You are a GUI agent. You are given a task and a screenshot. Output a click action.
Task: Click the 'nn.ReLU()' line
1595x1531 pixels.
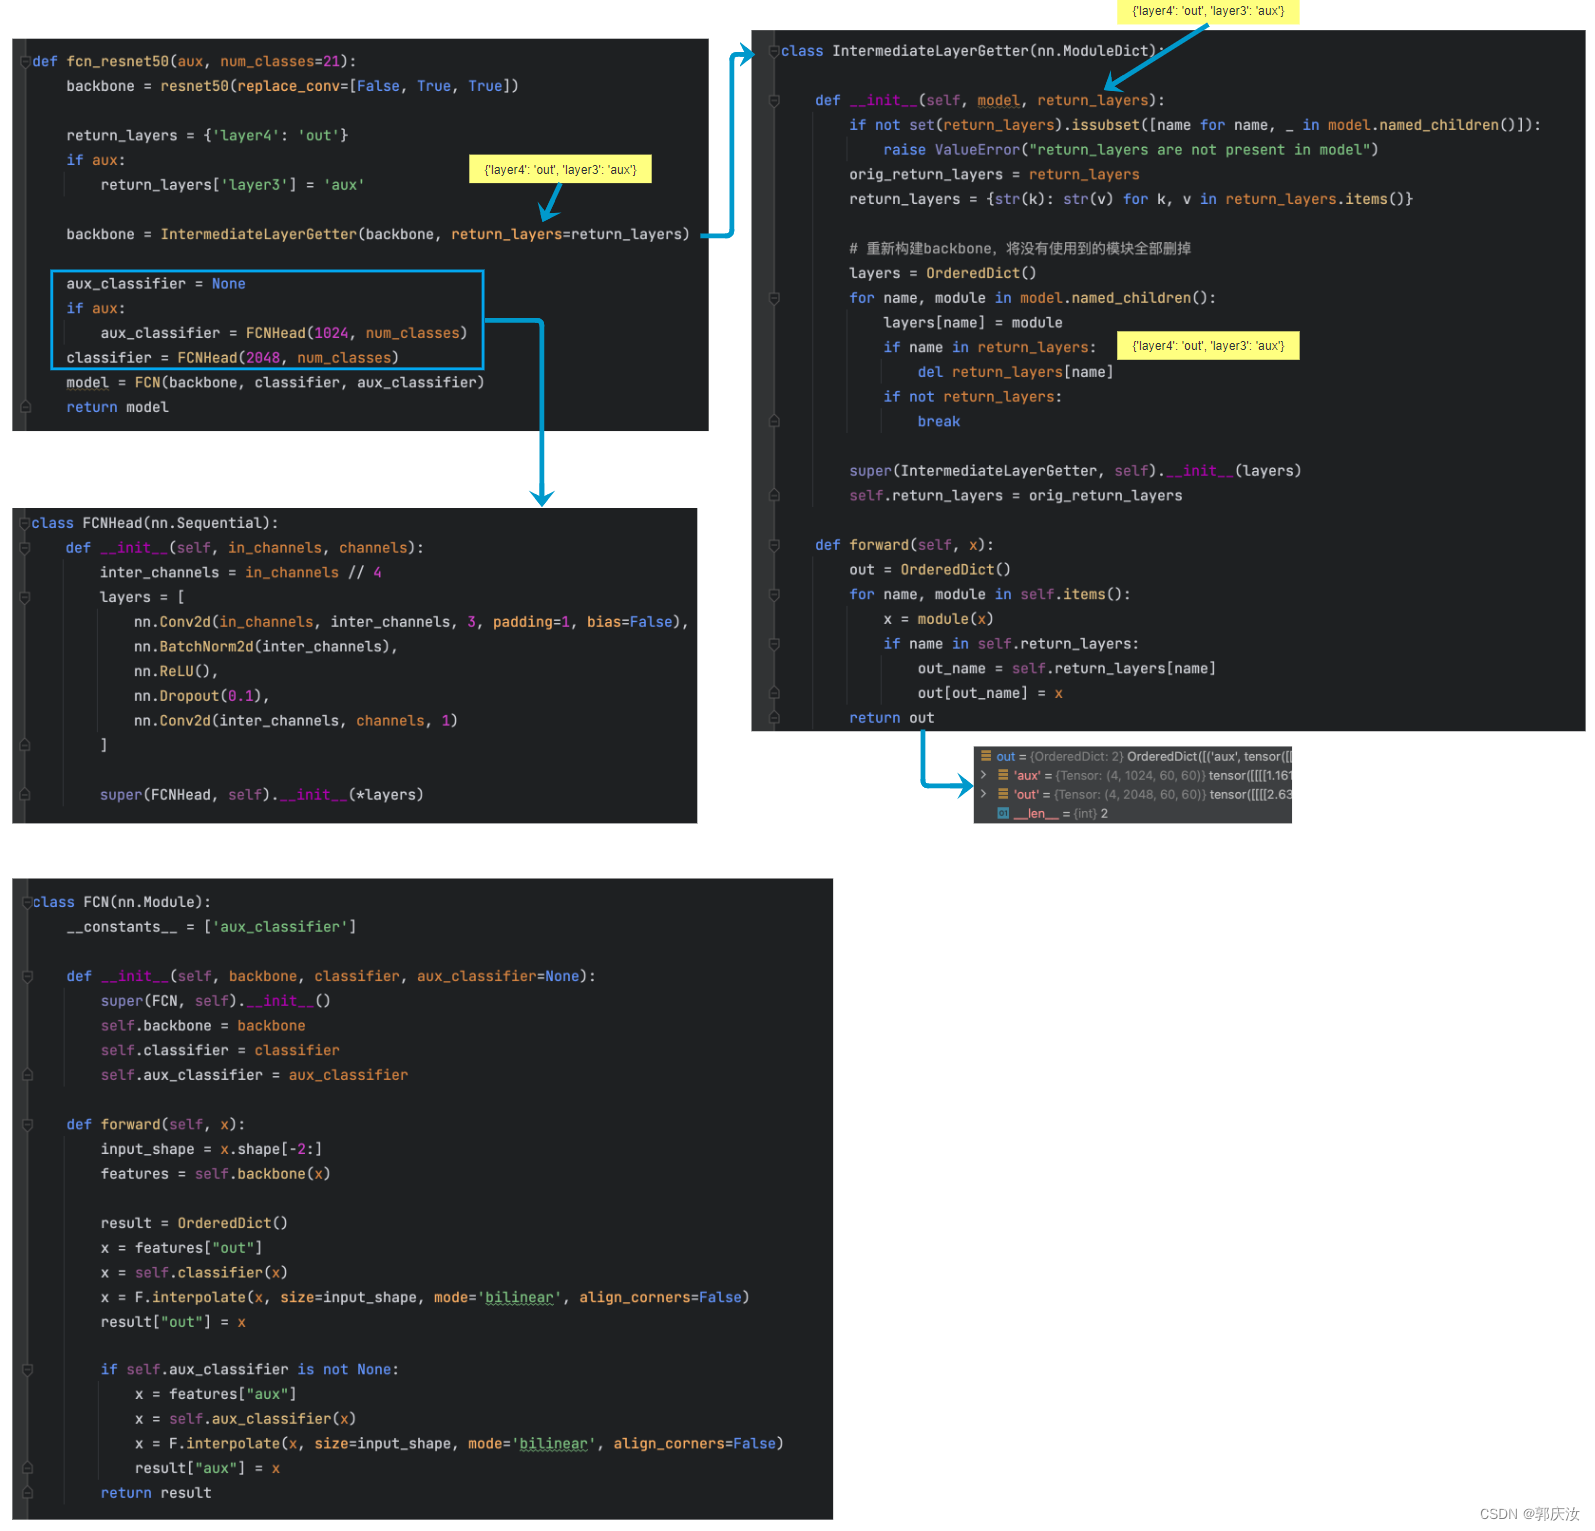(176, 672)
